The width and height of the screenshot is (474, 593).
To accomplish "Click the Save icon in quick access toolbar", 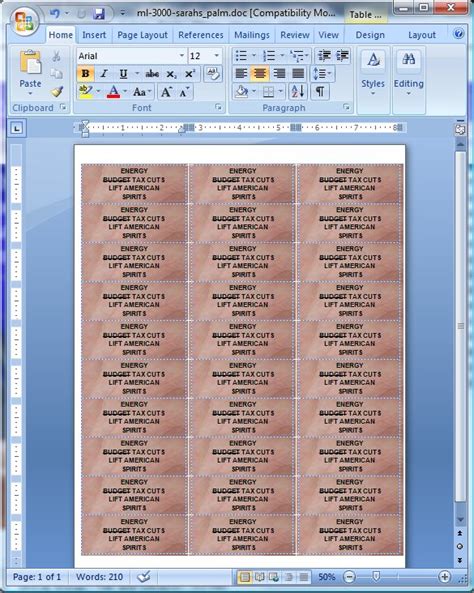I will coord(99,14).
